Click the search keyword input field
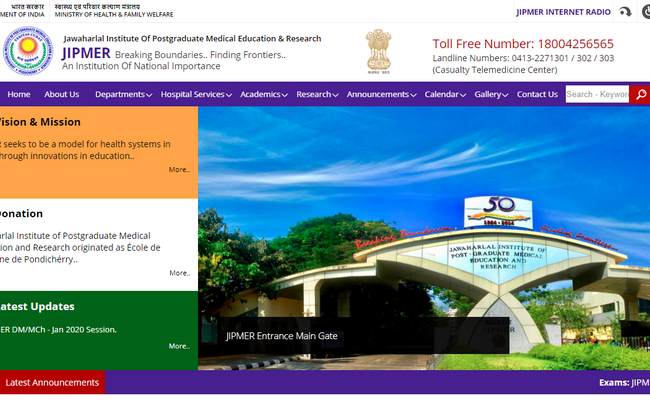This screenshot has width=650, height=400. (597, 95)
